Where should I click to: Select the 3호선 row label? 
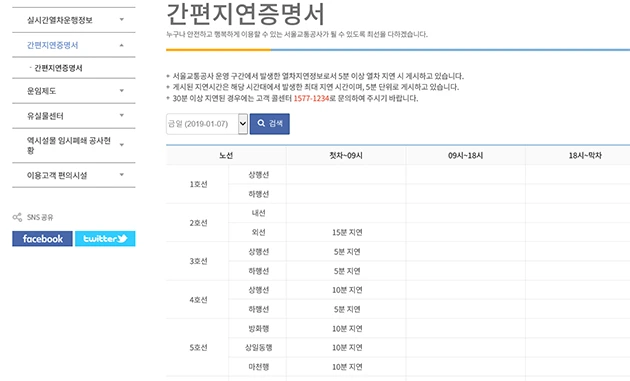198,261
